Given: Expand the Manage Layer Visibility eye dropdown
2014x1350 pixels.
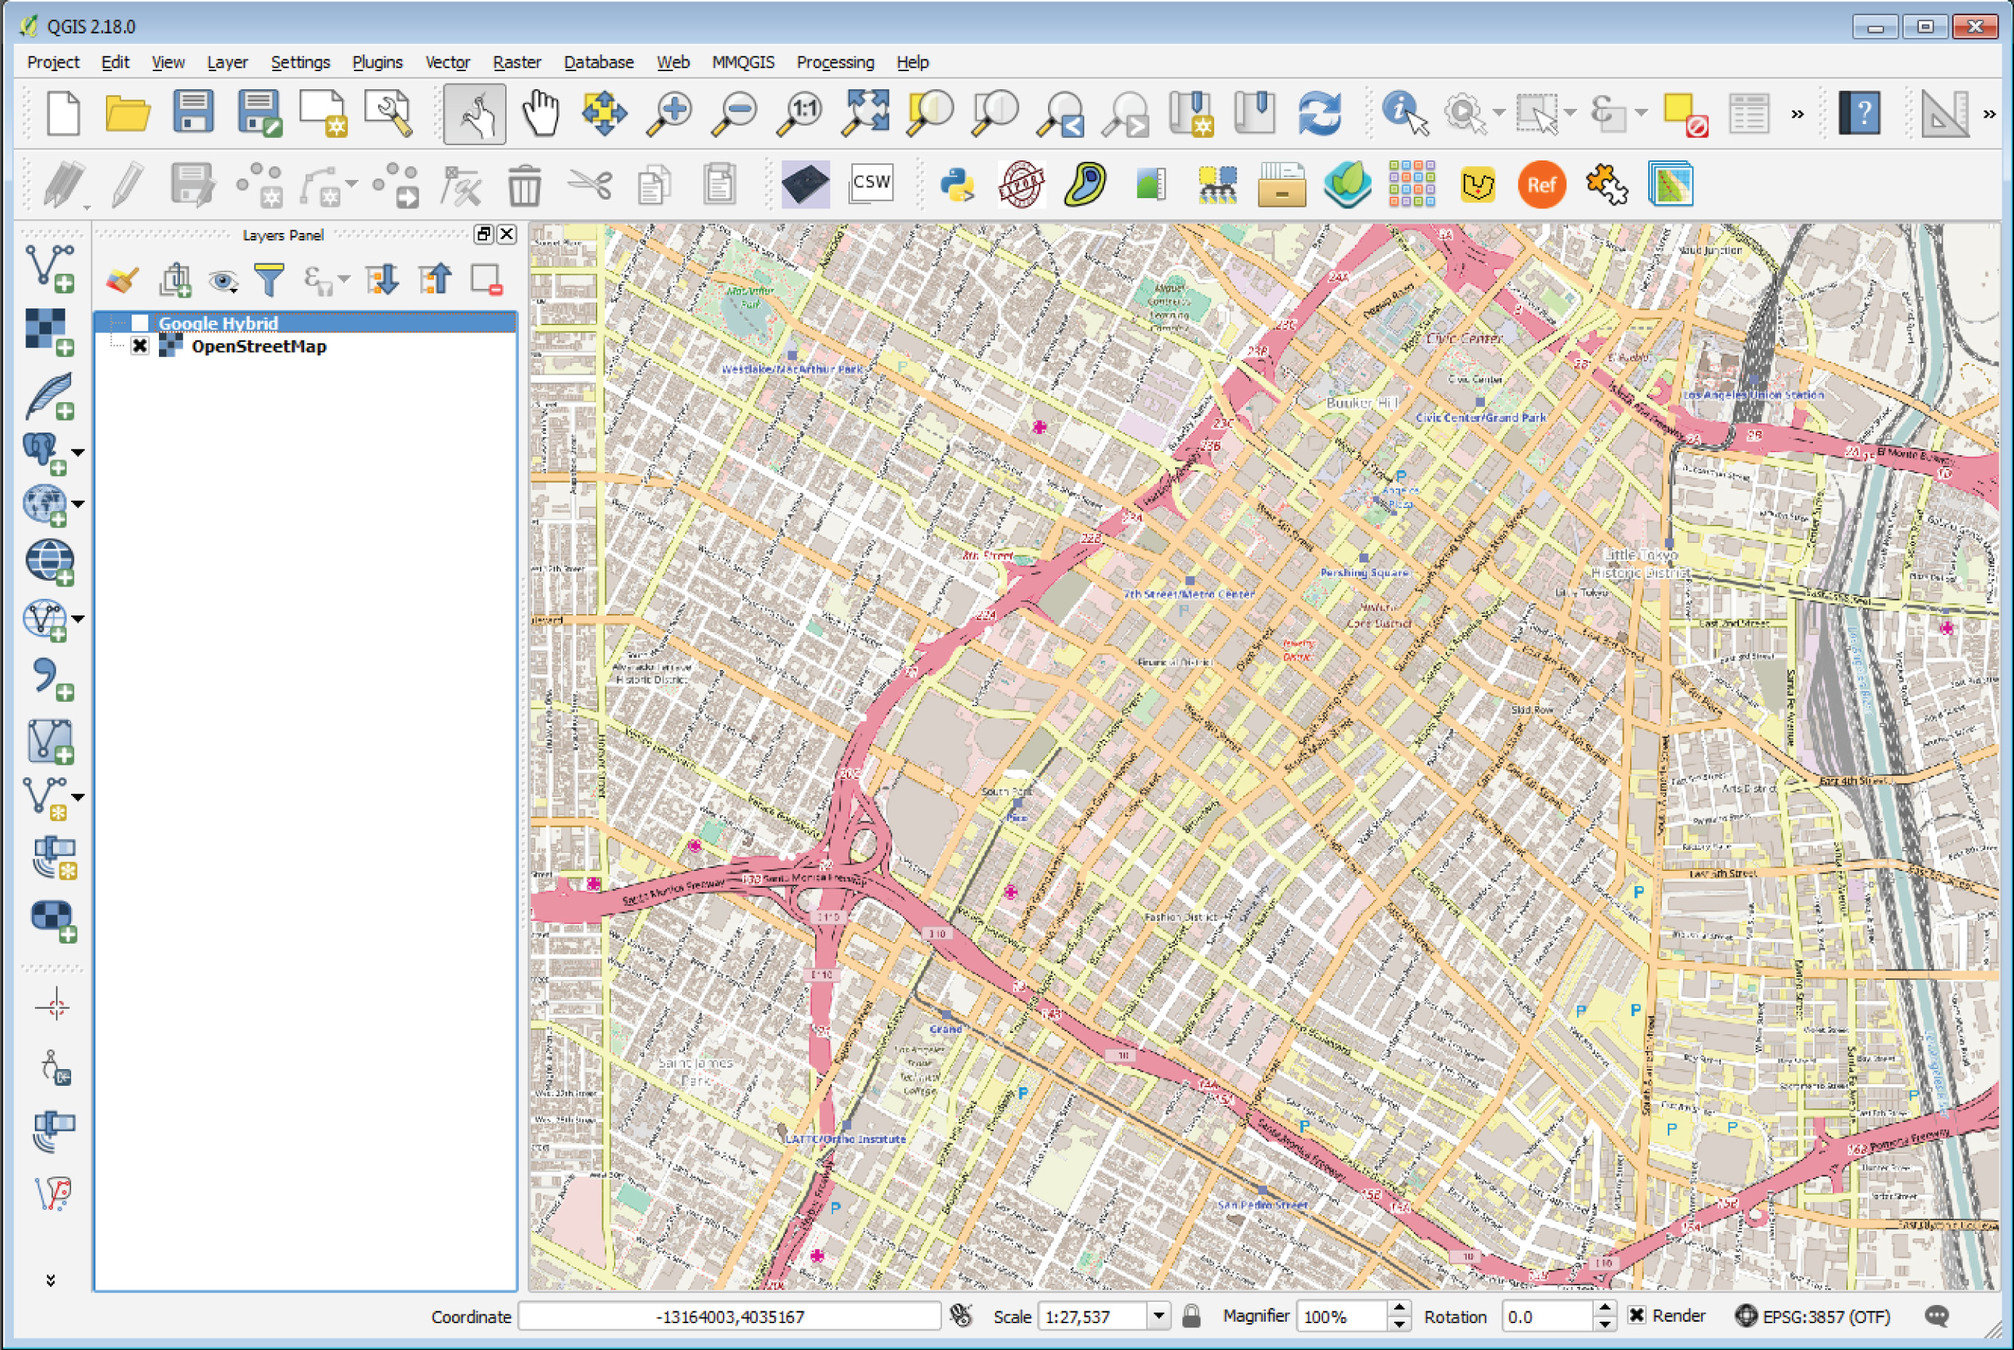Looking at the screenshot, I should [x=223, y=281].
